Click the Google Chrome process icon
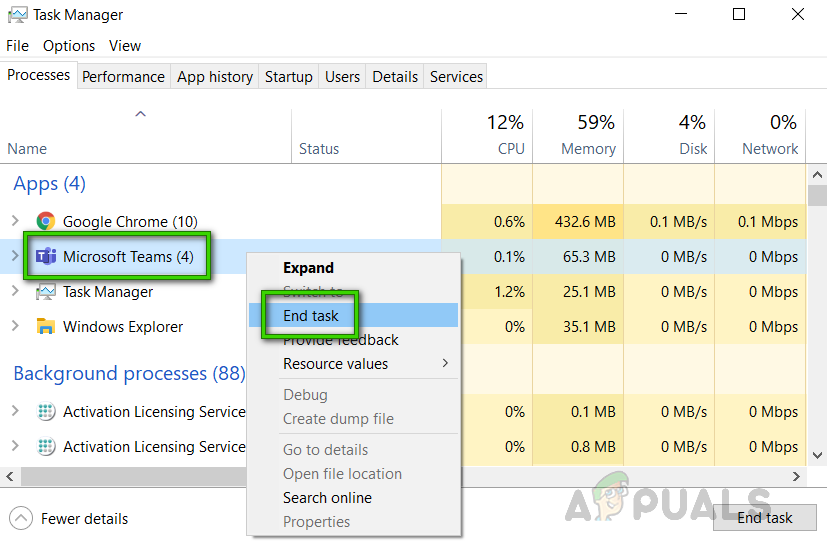Image resolution: width=827 pixels, height=546 pixels. [x=45, y=221]
